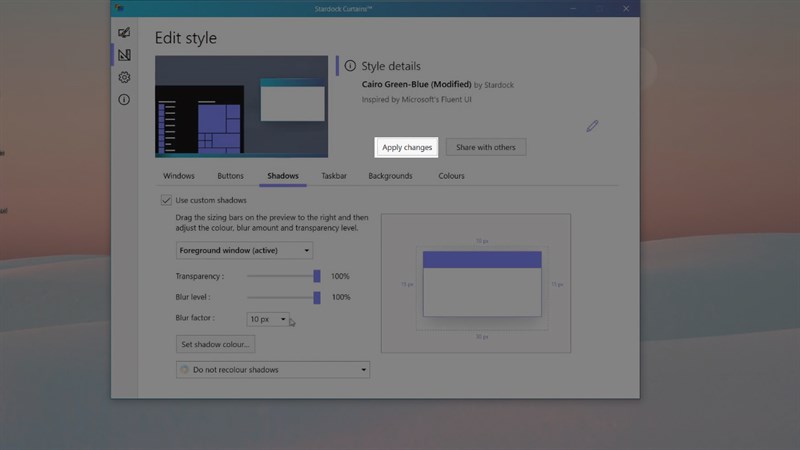Switch to the Buttons tab
Image resolution: width=800 pixels, height=450 pixels.
point(231,176)
